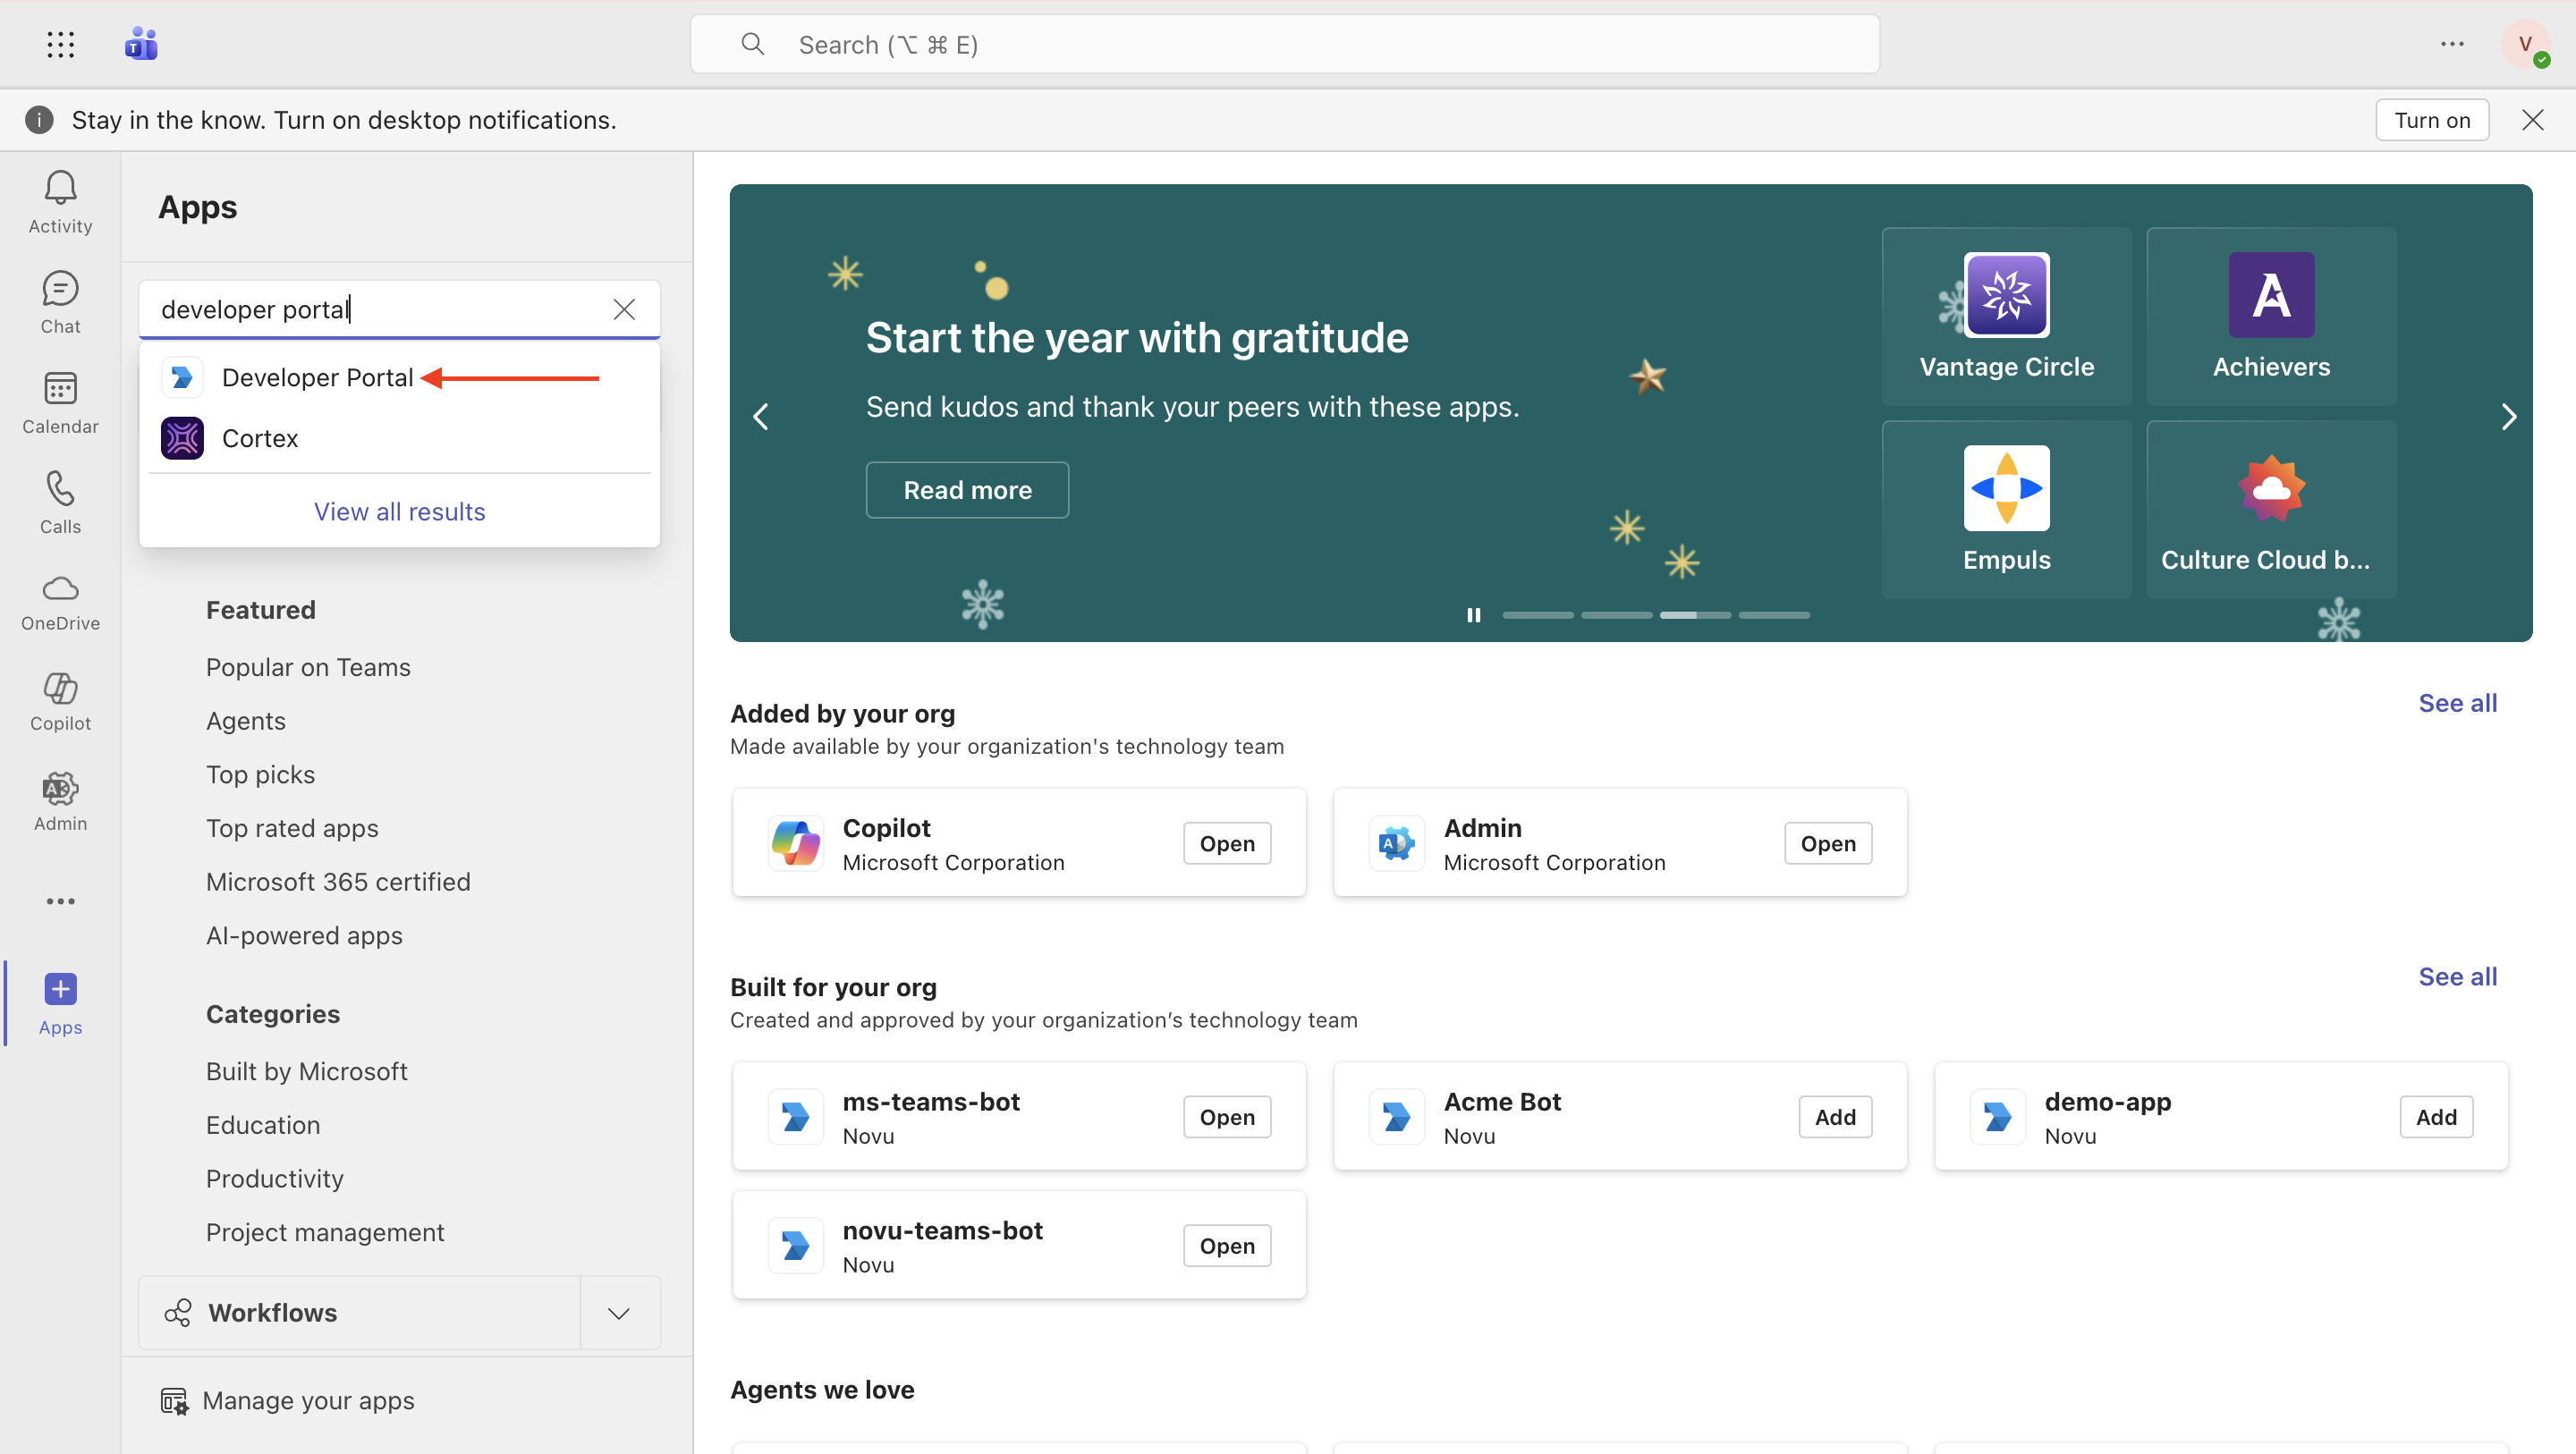The width and height of the screenshot is (2576, 1454).
Task: Click Read more on the gratitude banner
Action: click(x=966, y=489)
